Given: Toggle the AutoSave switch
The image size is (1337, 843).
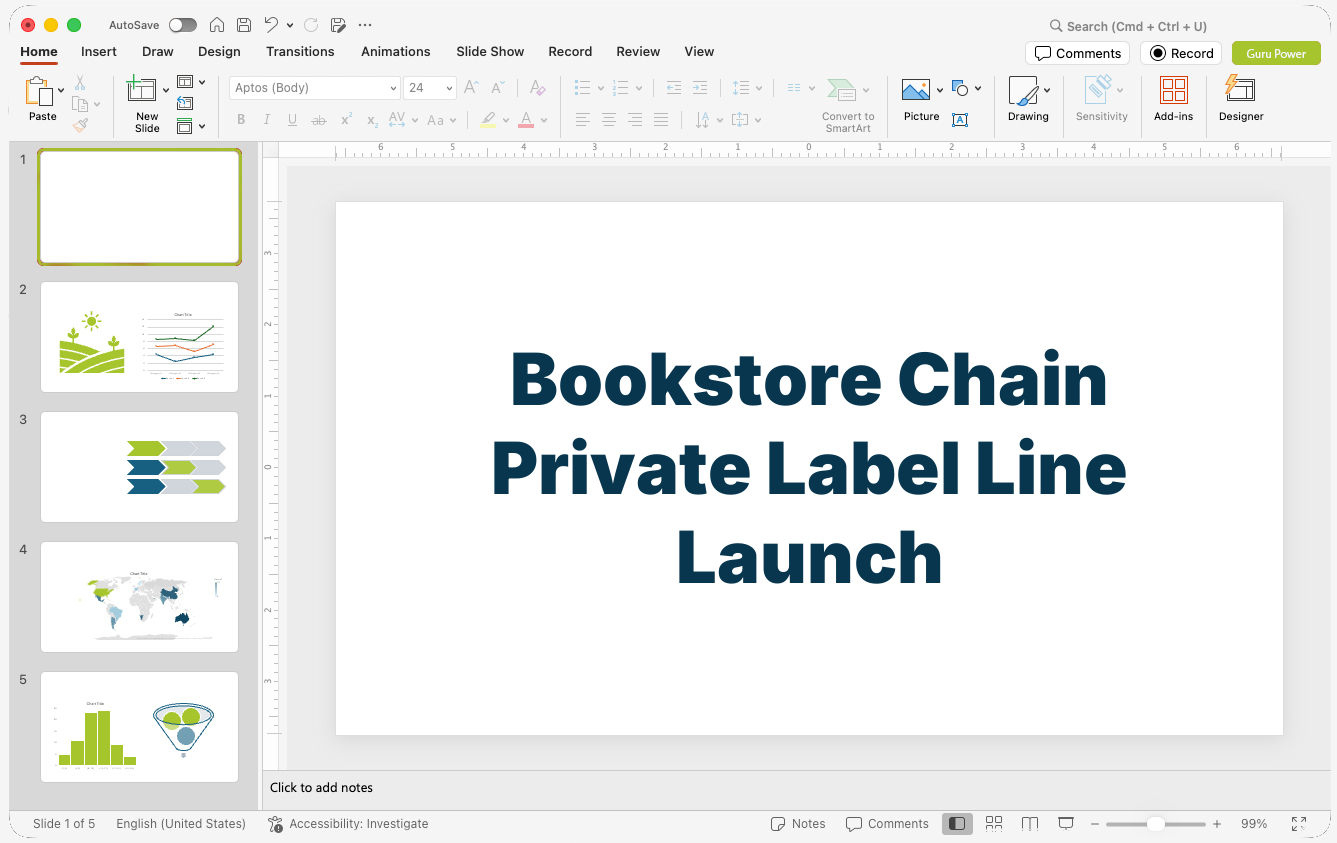Looking at the screenshot, I should pos(183,25).
